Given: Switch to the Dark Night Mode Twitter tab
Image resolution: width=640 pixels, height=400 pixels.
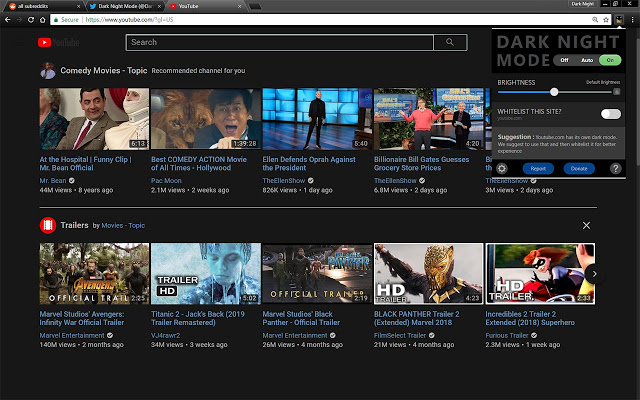Looking at the screenshot, I should 122,5.
